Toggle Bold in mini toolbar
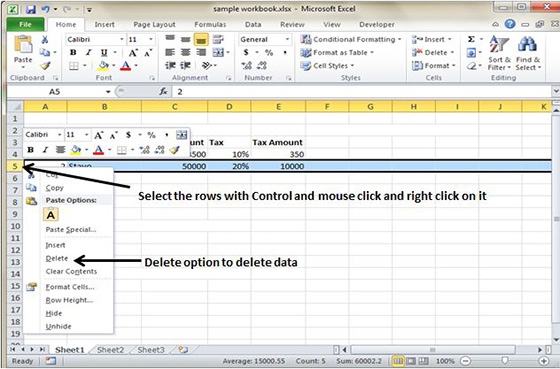The height and width of the screenshot is (369, 560). (x=31, y=150)
